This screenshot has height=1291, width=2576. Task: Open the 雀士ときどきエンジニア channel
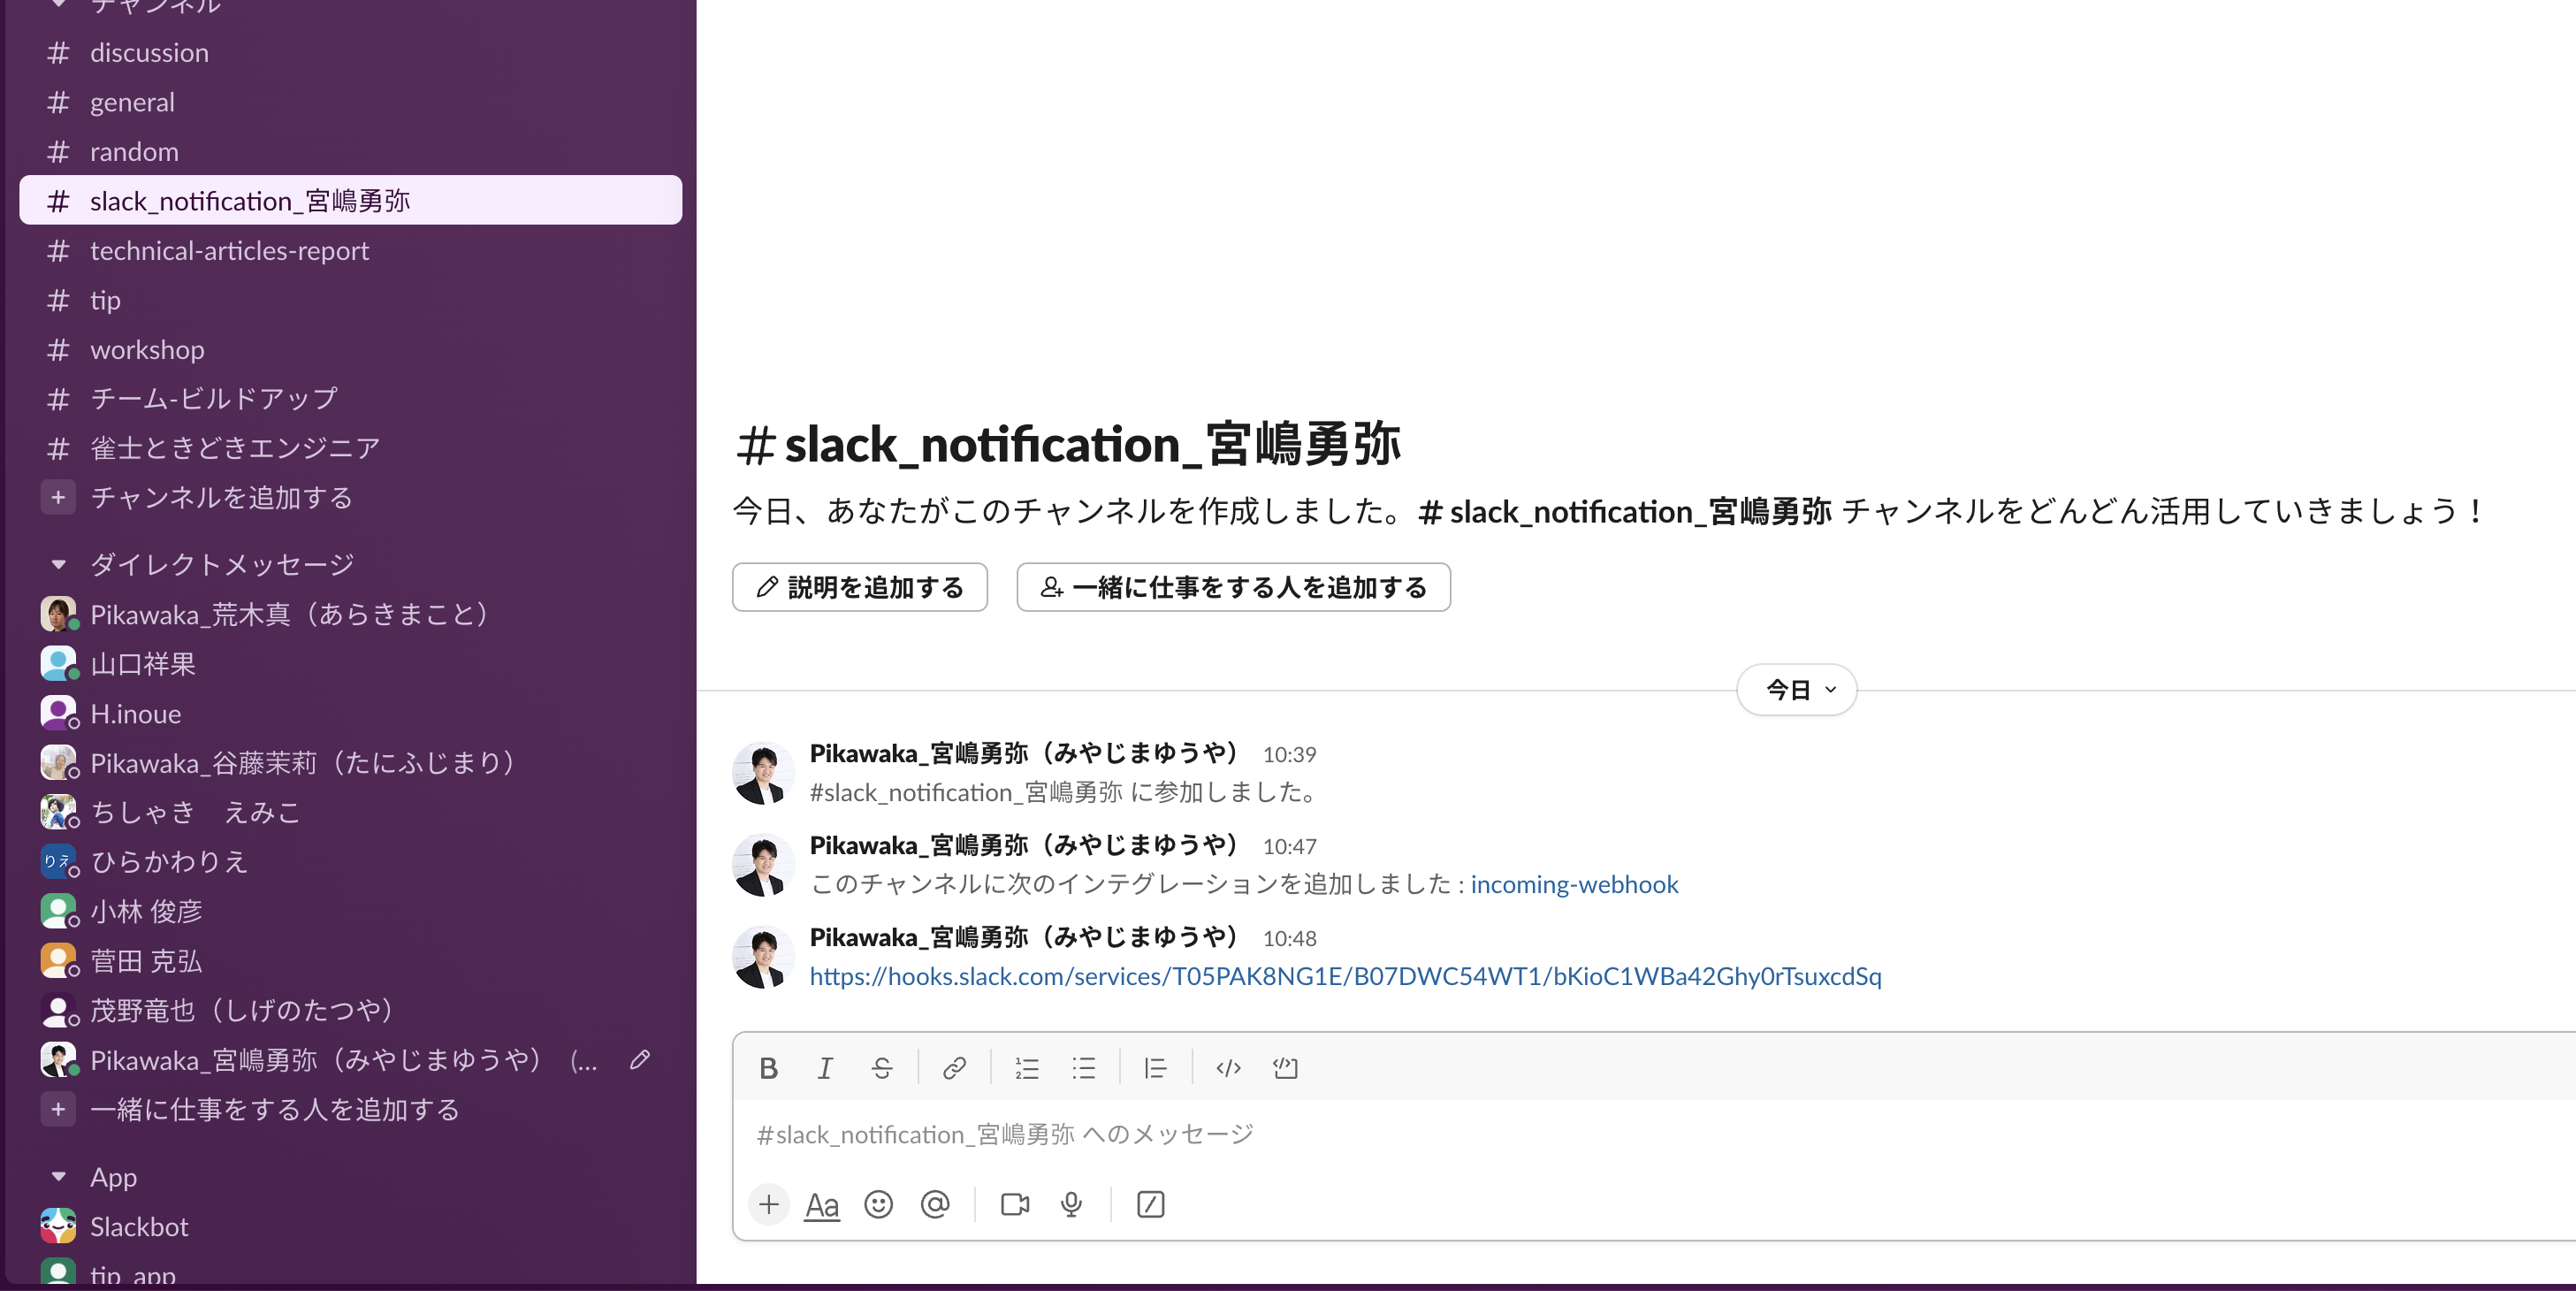coord(351,447)
